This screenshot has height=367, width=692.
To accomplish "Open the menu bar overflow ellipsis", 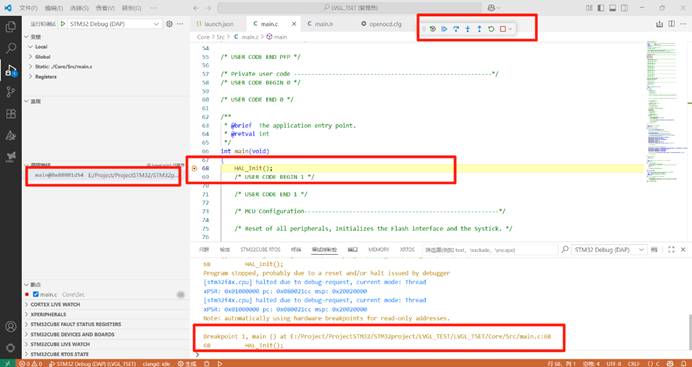I will pyautogui.click(x=153, y=8).
